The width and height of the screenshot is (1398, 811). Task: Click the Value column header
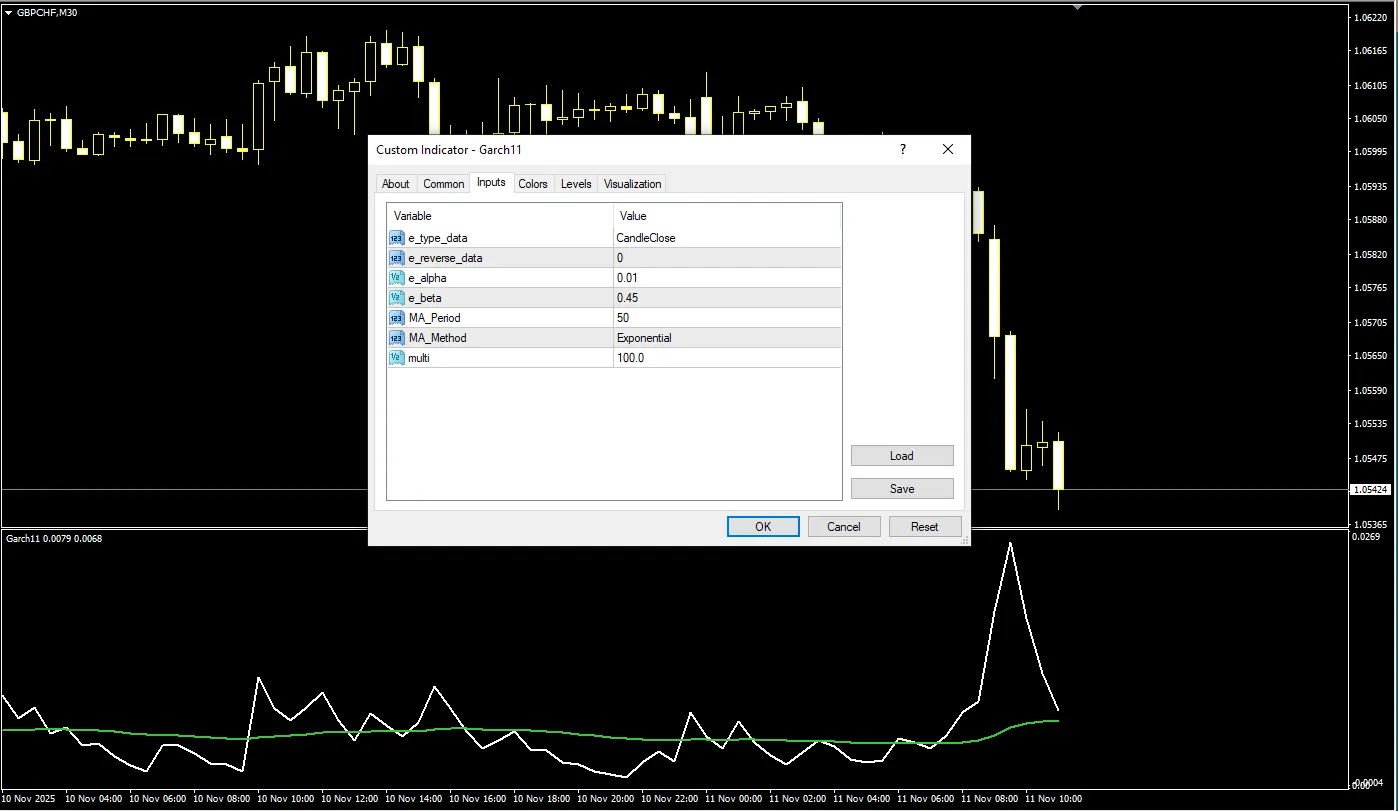tap(633, 216)
